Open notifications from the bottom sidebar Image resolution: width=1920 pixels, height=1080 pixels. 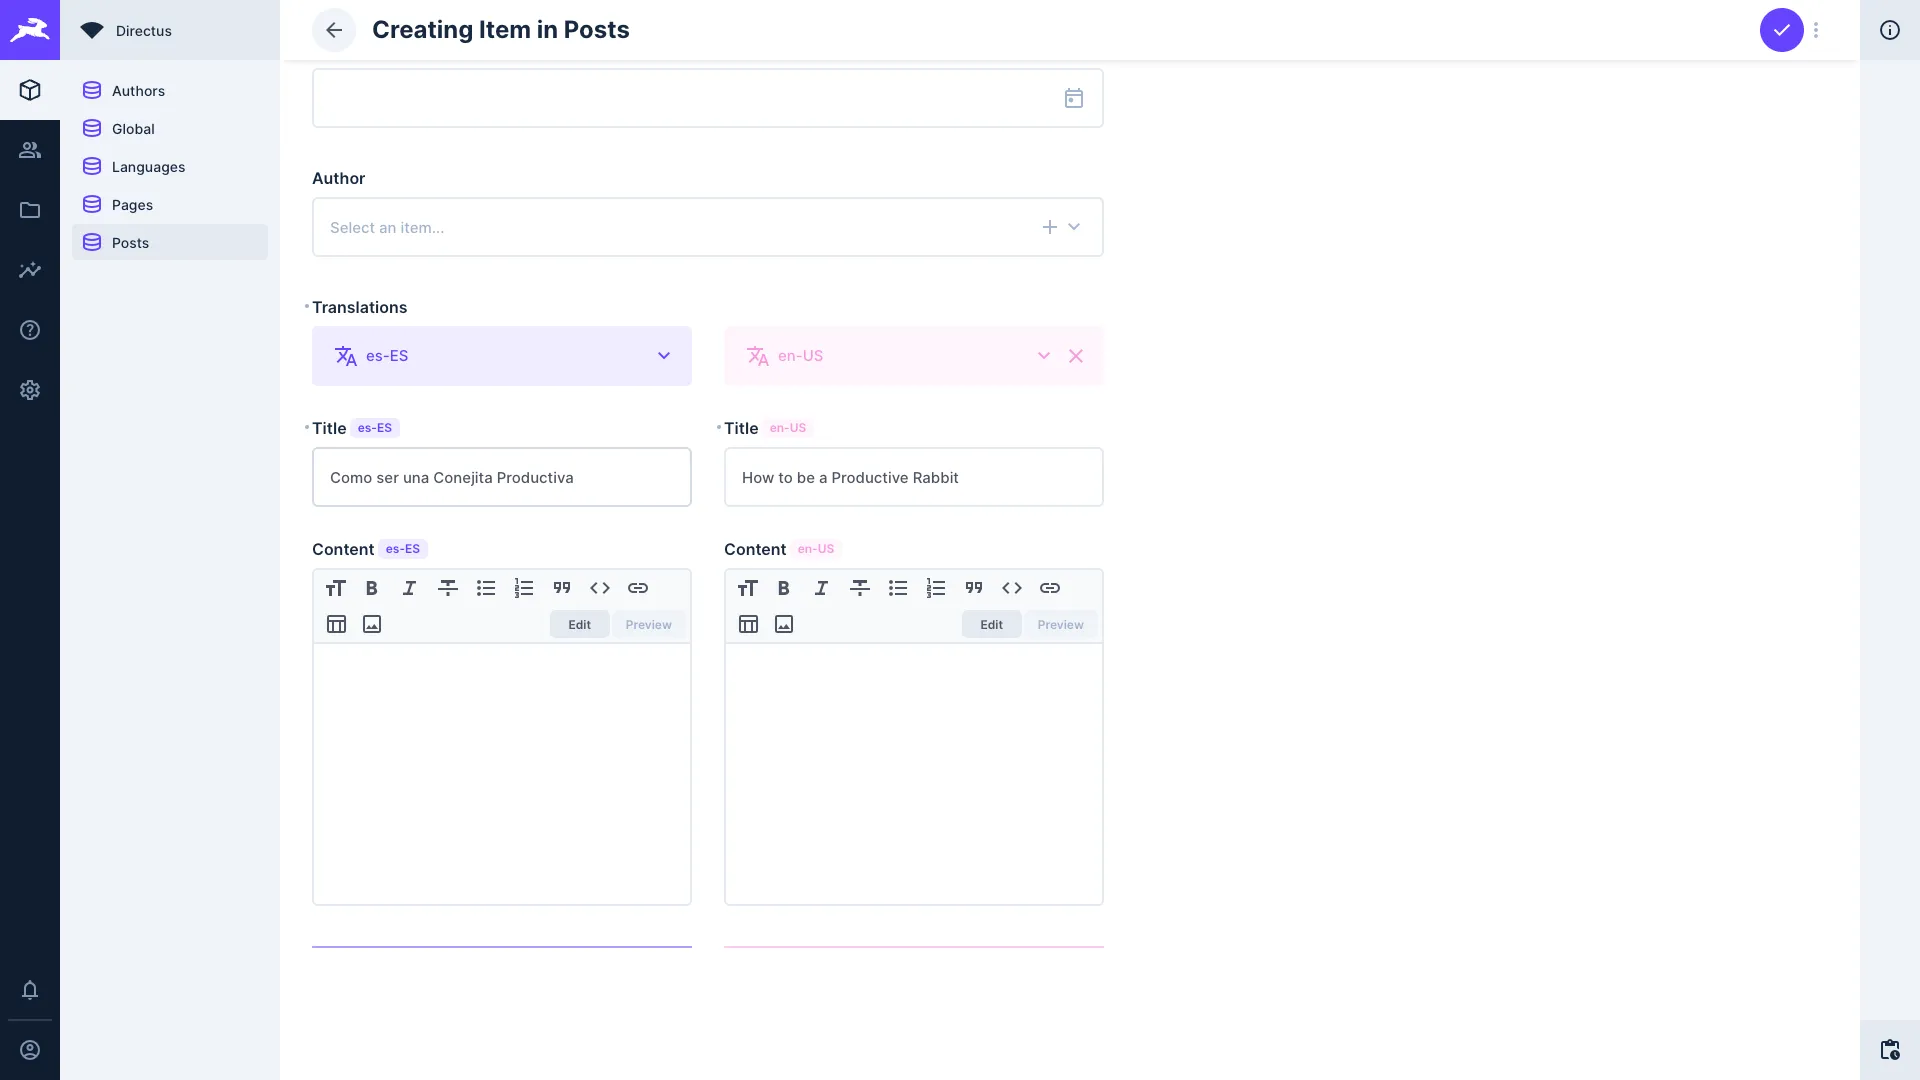coord(30,990)
